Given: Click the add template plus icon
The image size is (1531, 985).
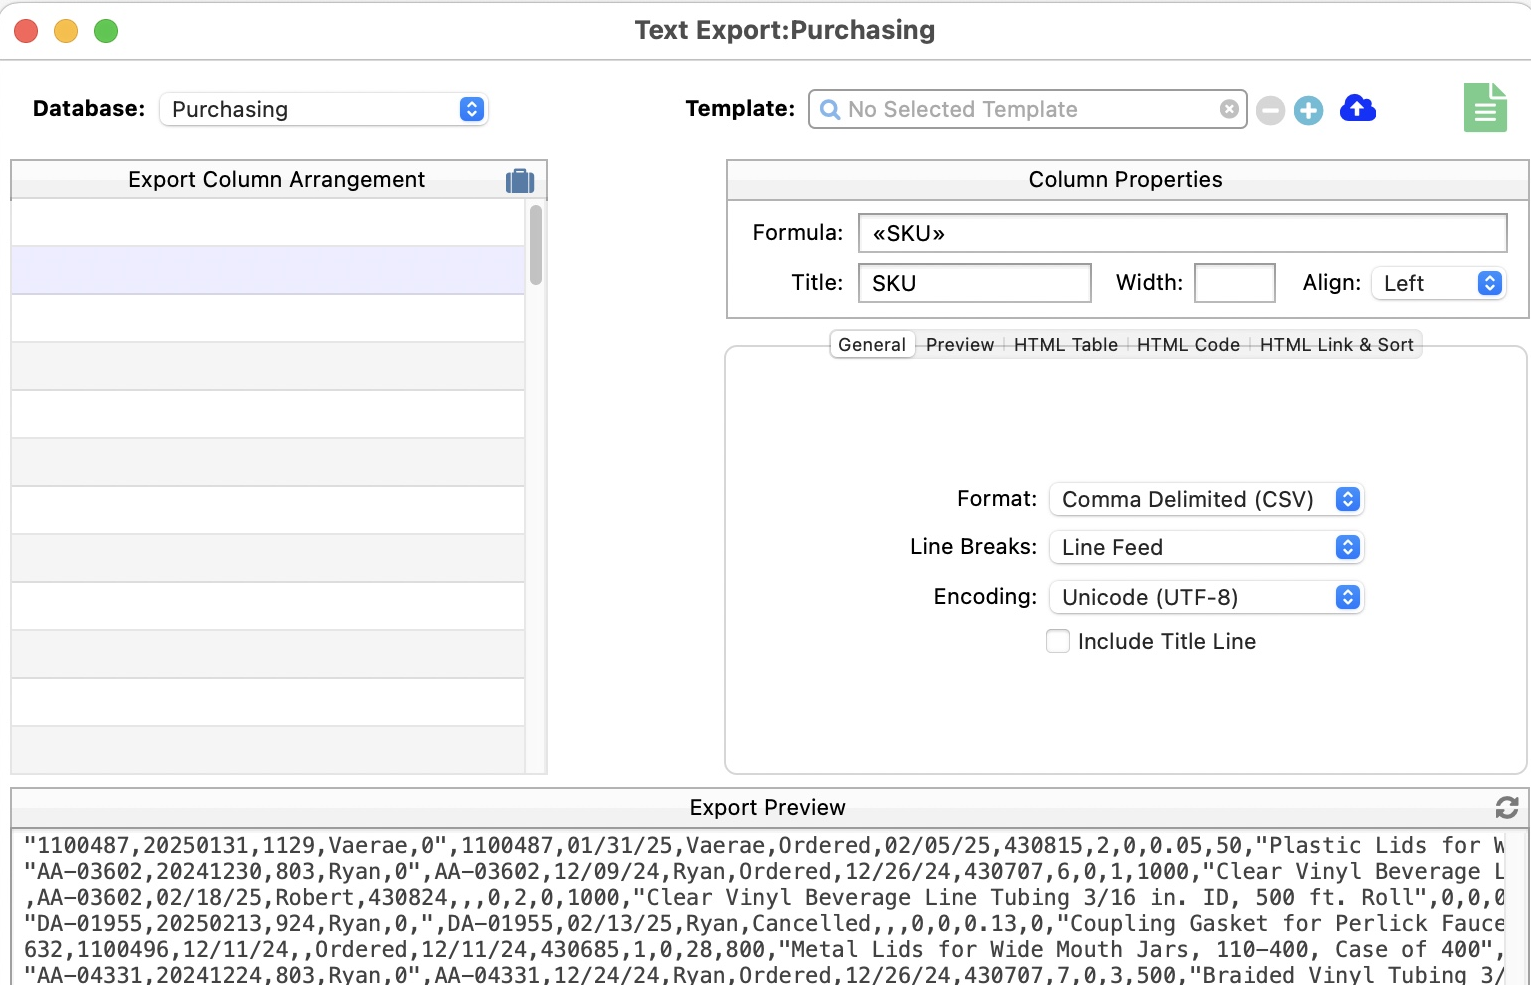Looking at the screenshot, I should tap(1308, 110).
